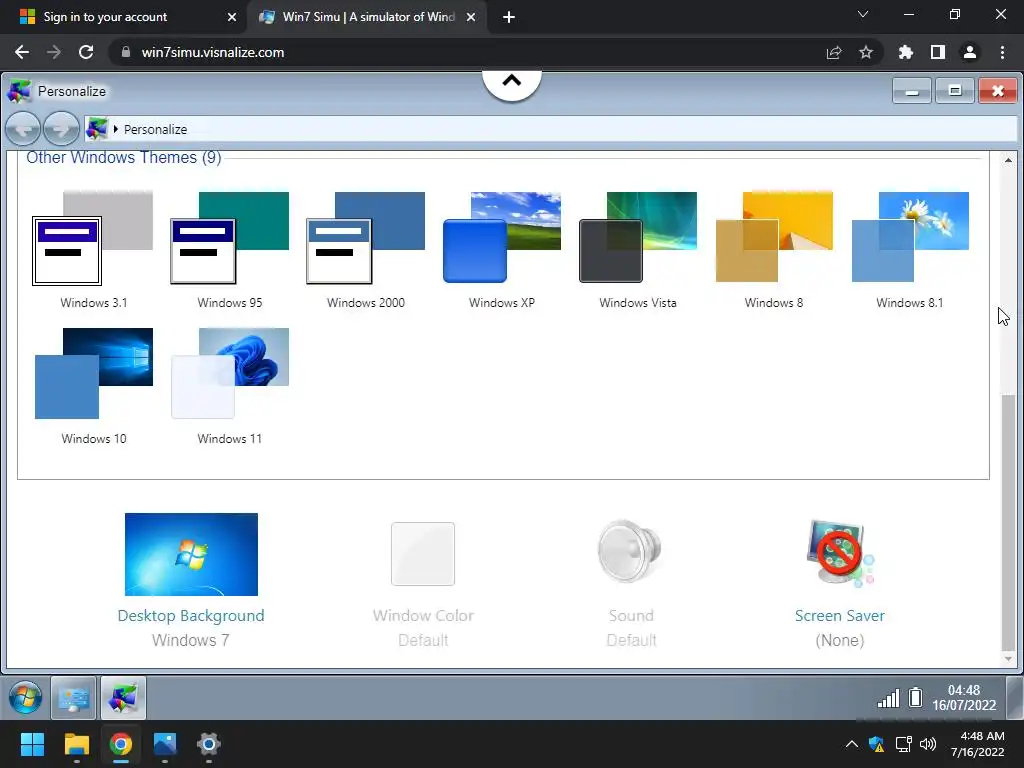Open the Window Color swatch

423,554
